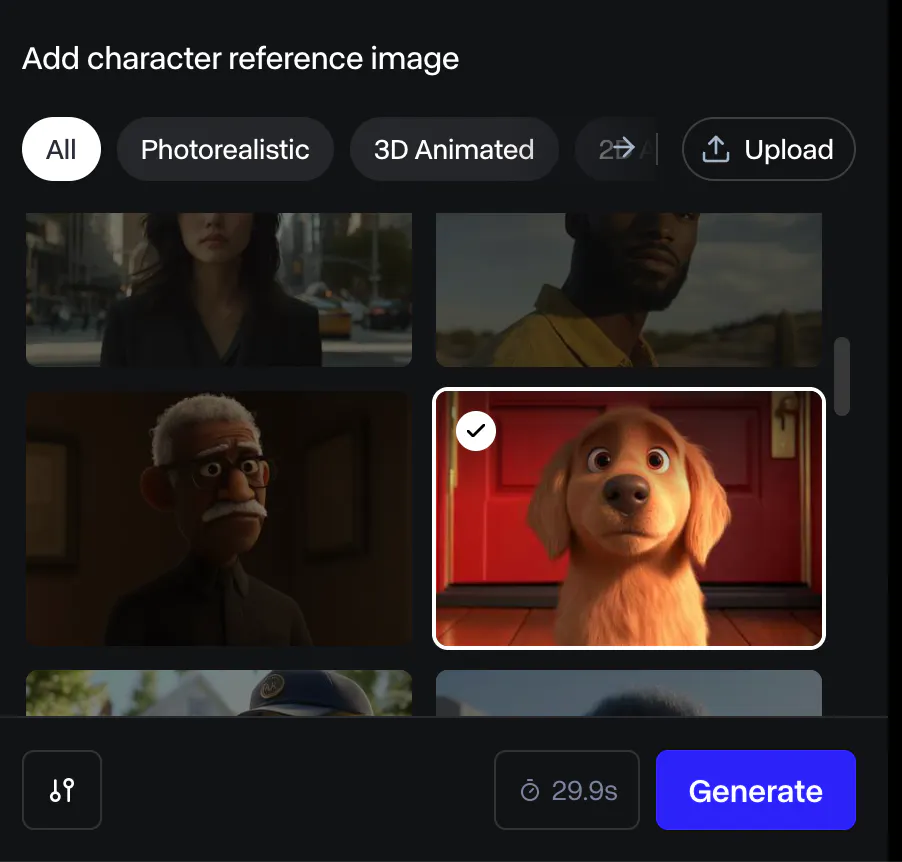Viewport: 902px width, 862px height.
Task: Toggle the checkmark on the puppy image
Action: 476,431
